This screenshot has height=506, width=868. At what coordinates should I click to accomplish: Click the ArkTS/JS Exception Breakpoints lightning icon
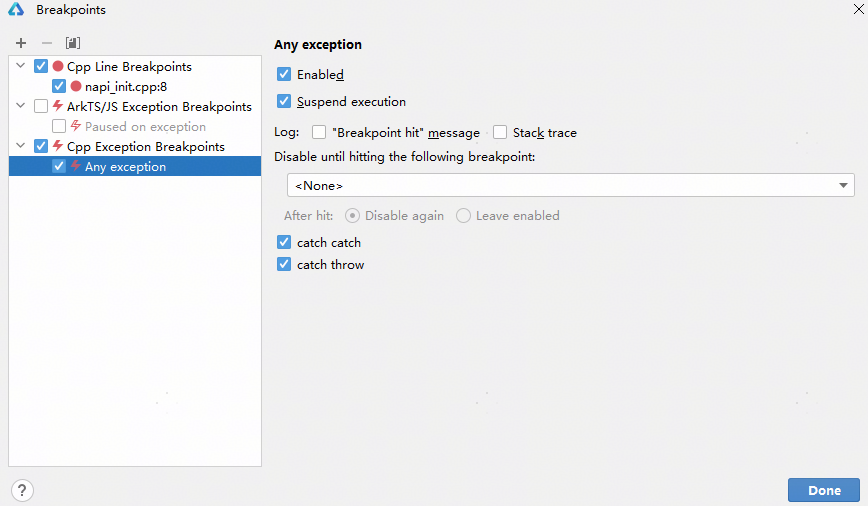58,106
